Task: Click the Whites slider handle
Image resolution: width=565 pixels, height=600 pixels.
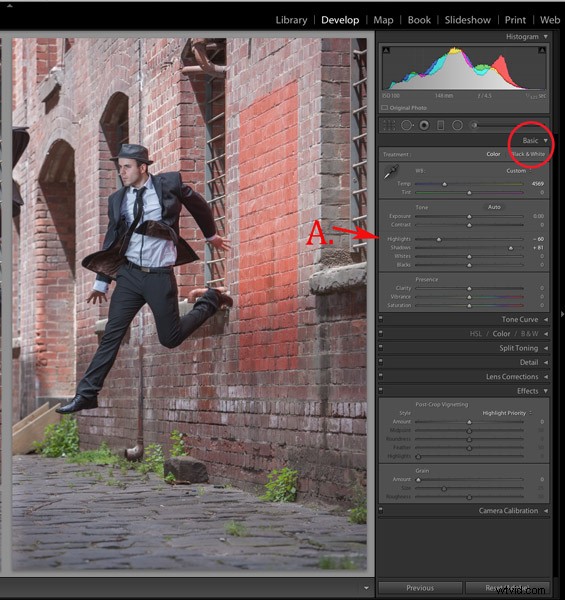Action: pos(469,256)
